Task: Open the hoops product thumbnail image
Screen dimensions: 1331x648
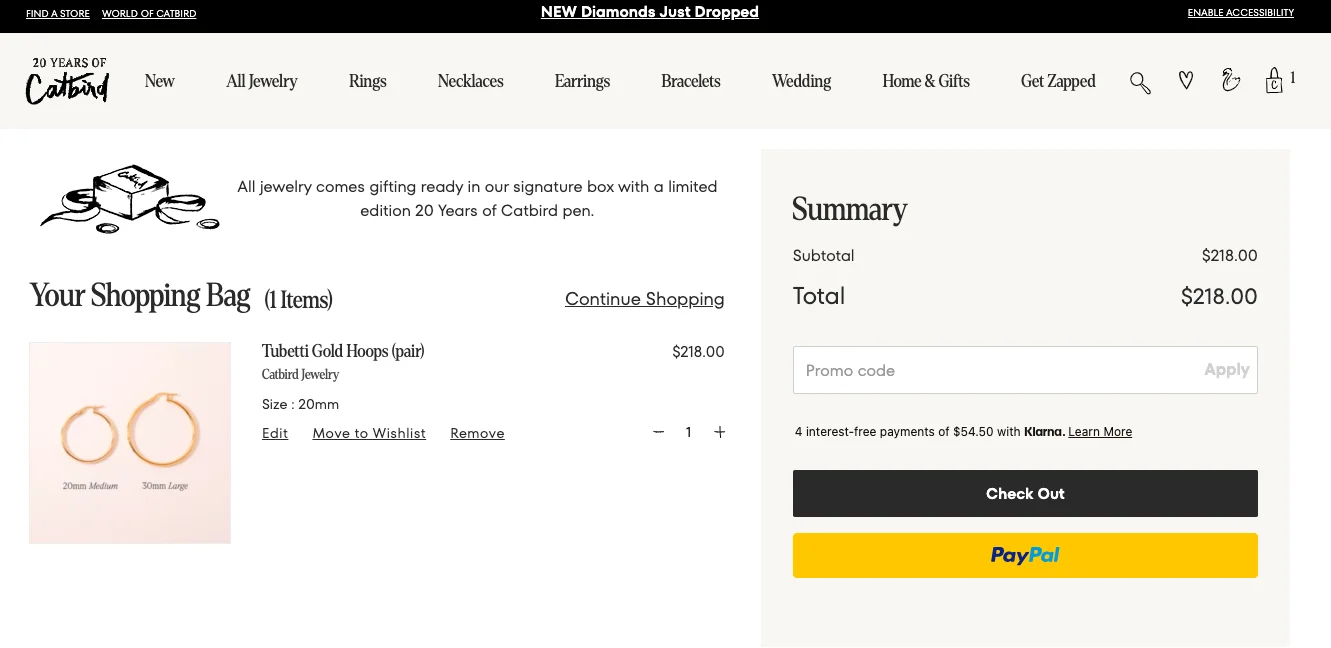Action: [x=130, y=443]
